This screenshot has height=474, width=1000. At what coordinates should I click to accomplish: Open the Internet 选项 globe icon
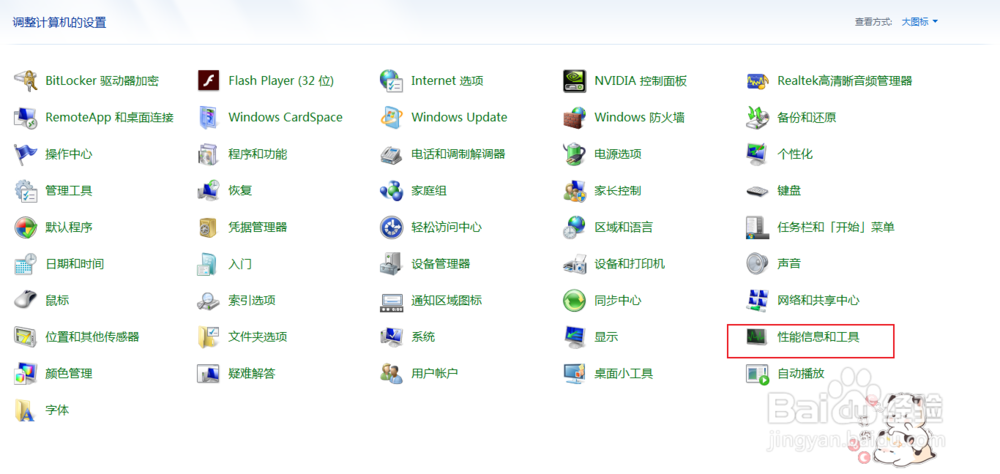click(391, 81)
